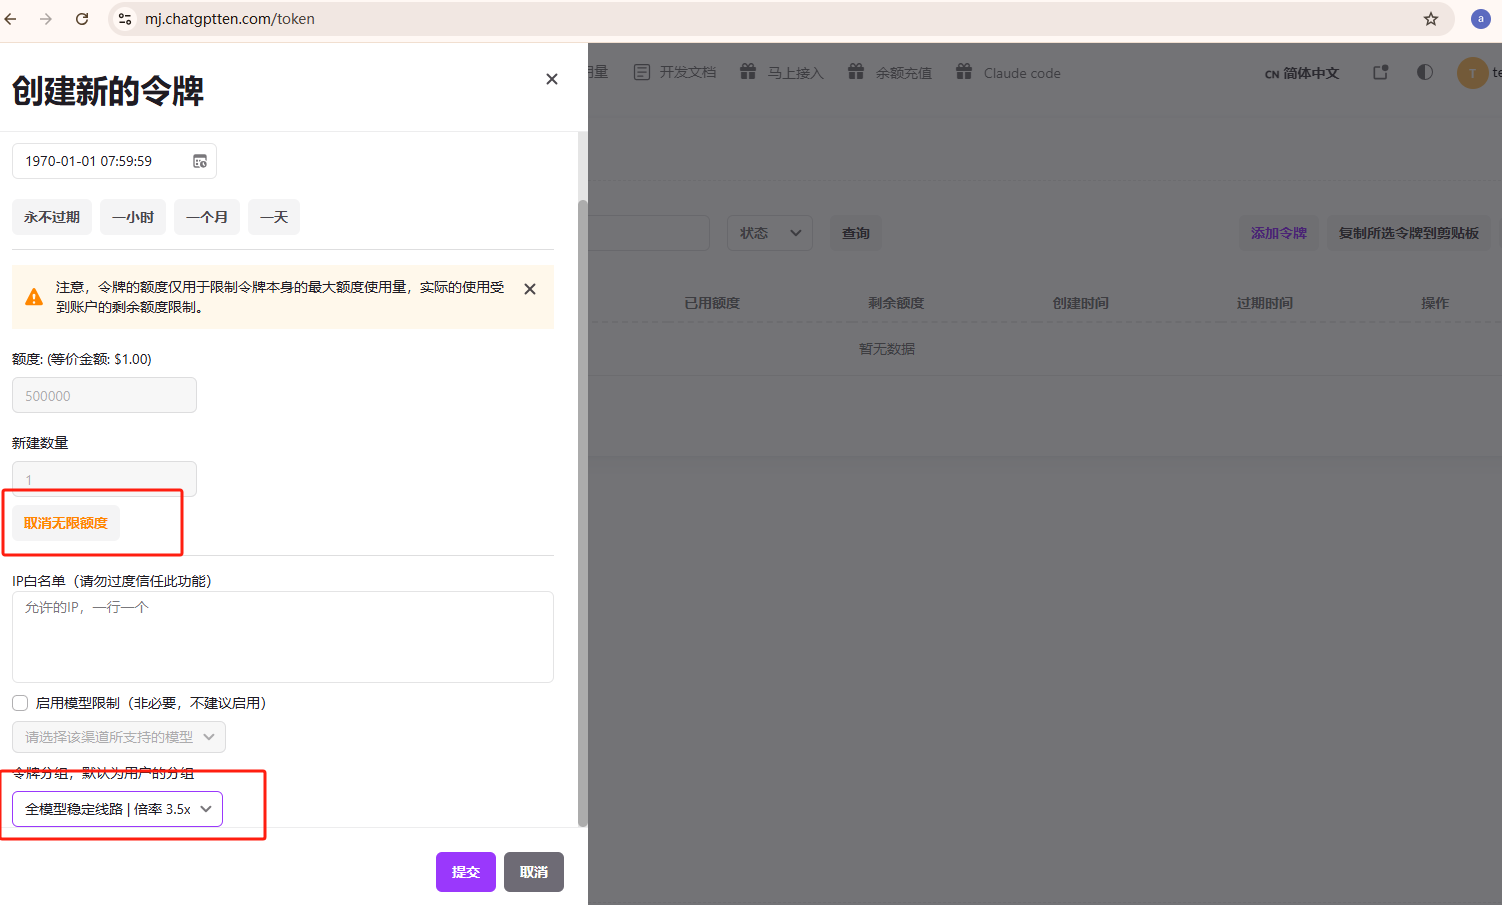Click the 取消 cancel button

point(534,872)
